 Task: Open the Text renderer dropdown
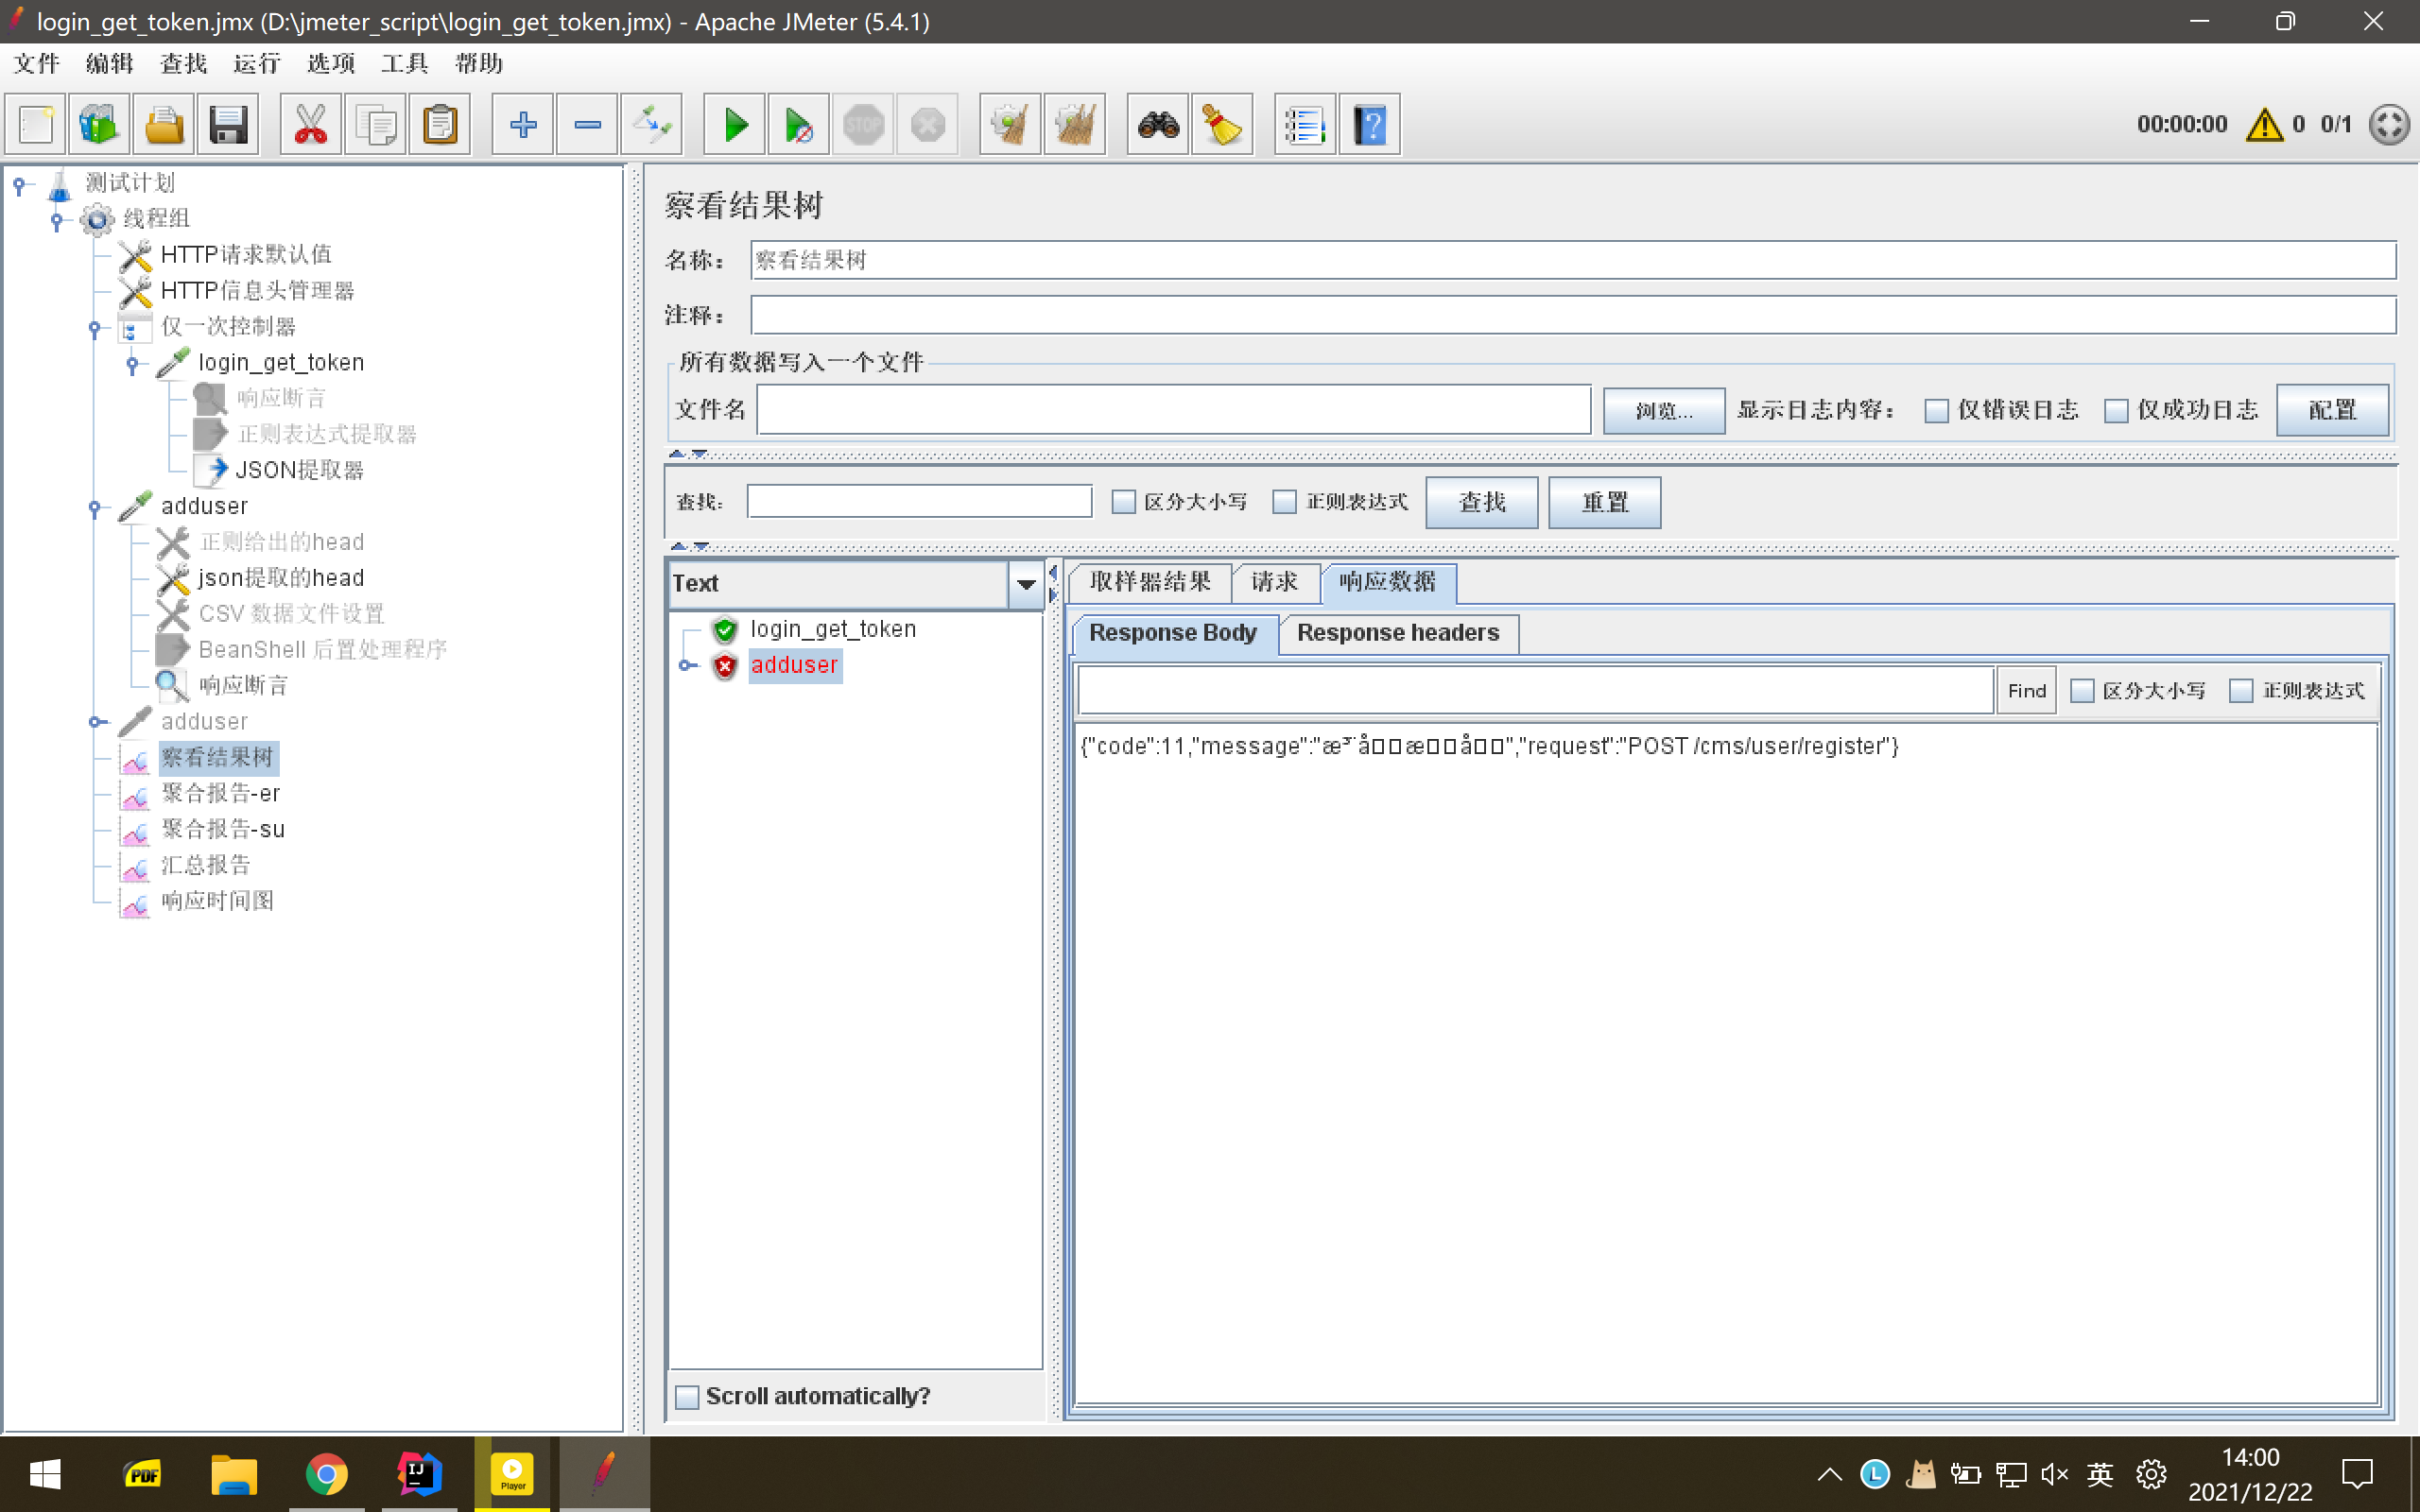pyautogui.click(x=1025, y=584)
